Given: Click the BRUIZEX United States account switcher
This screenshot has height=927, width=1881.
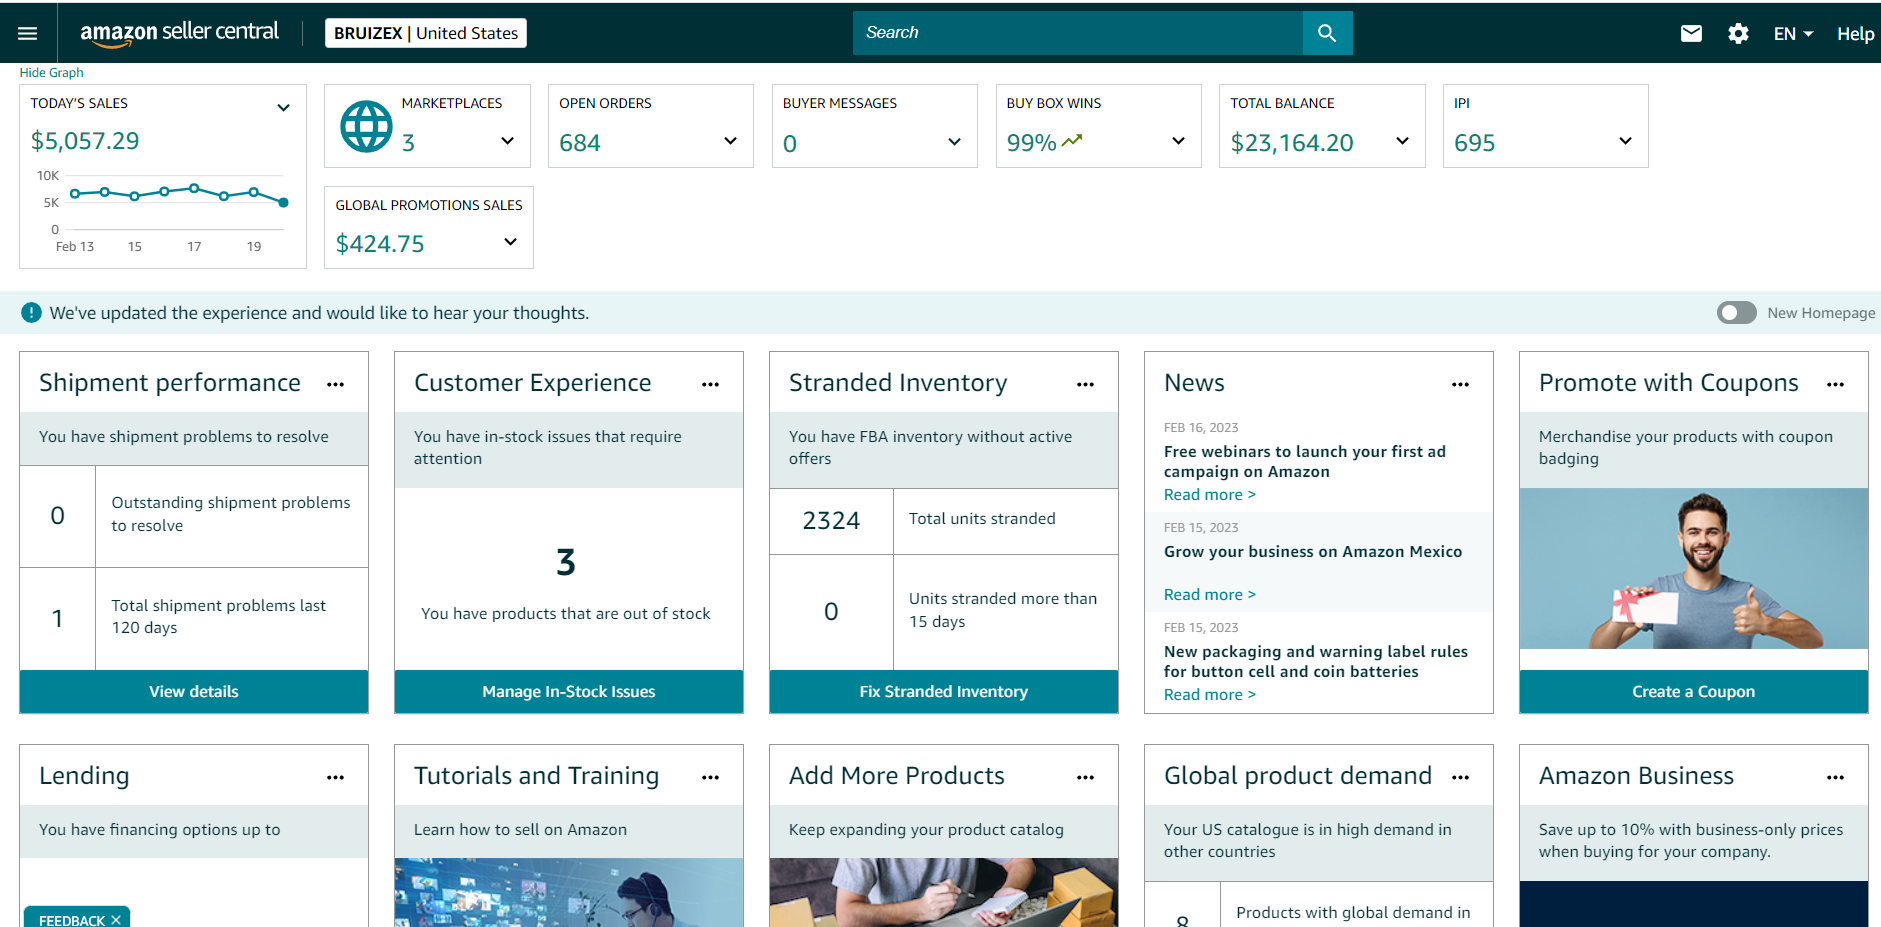Looking at the screenshot, I should (x=426, y=33).
